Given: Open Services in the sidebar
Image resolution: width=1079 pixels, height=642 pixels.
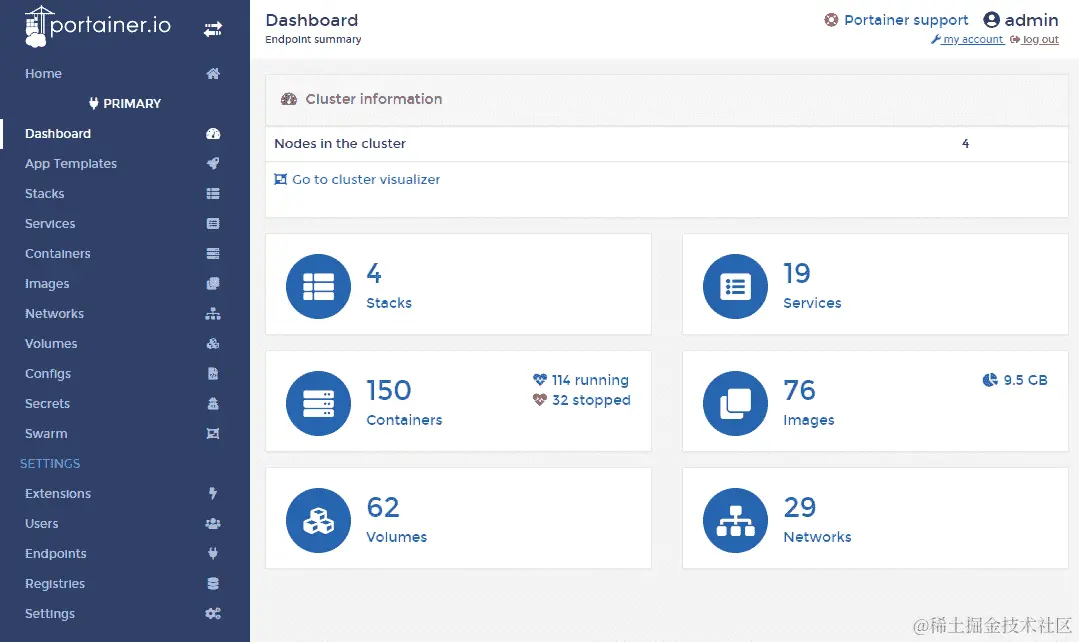Looking at the screenshot, I should pyautogui.click(x=50, y=224).
